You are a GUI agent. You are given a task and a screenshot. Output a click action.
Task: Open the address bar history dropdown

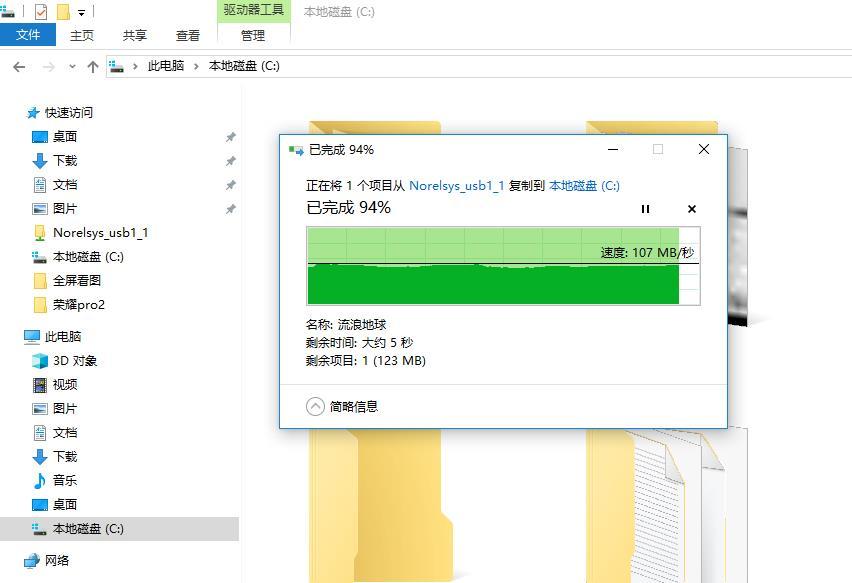tap(71, 66)
